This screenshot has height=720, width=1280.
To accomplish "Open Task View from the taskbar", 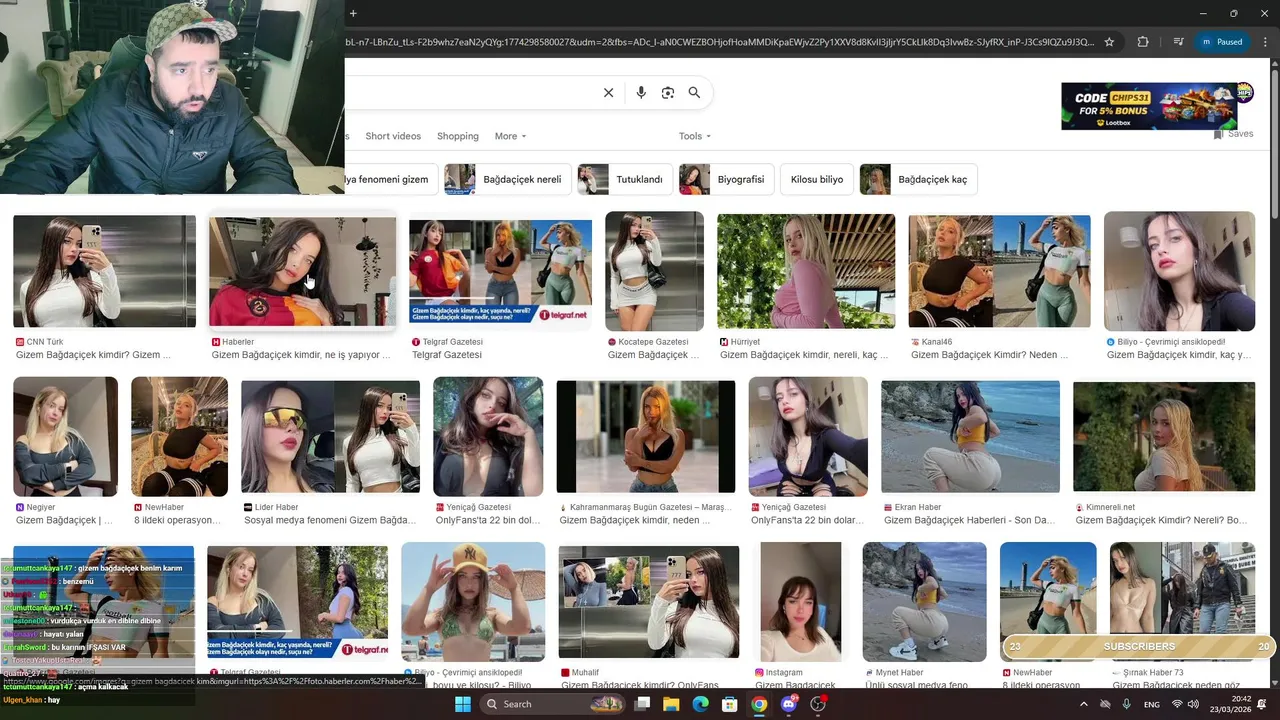I will click(x=643, y=704).
